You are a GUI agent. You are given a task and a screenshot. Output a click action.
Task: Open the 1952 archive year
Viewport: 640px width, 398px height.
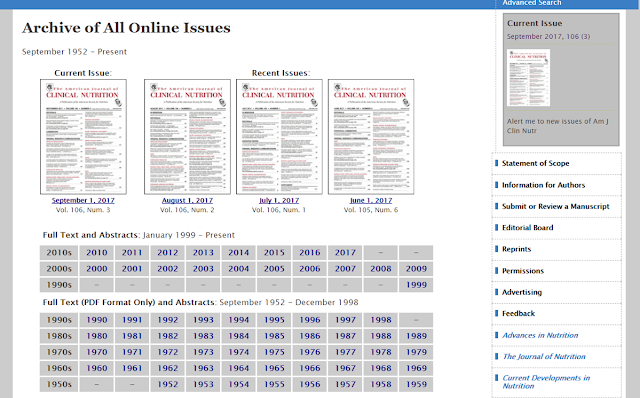(x=168, y=384)
